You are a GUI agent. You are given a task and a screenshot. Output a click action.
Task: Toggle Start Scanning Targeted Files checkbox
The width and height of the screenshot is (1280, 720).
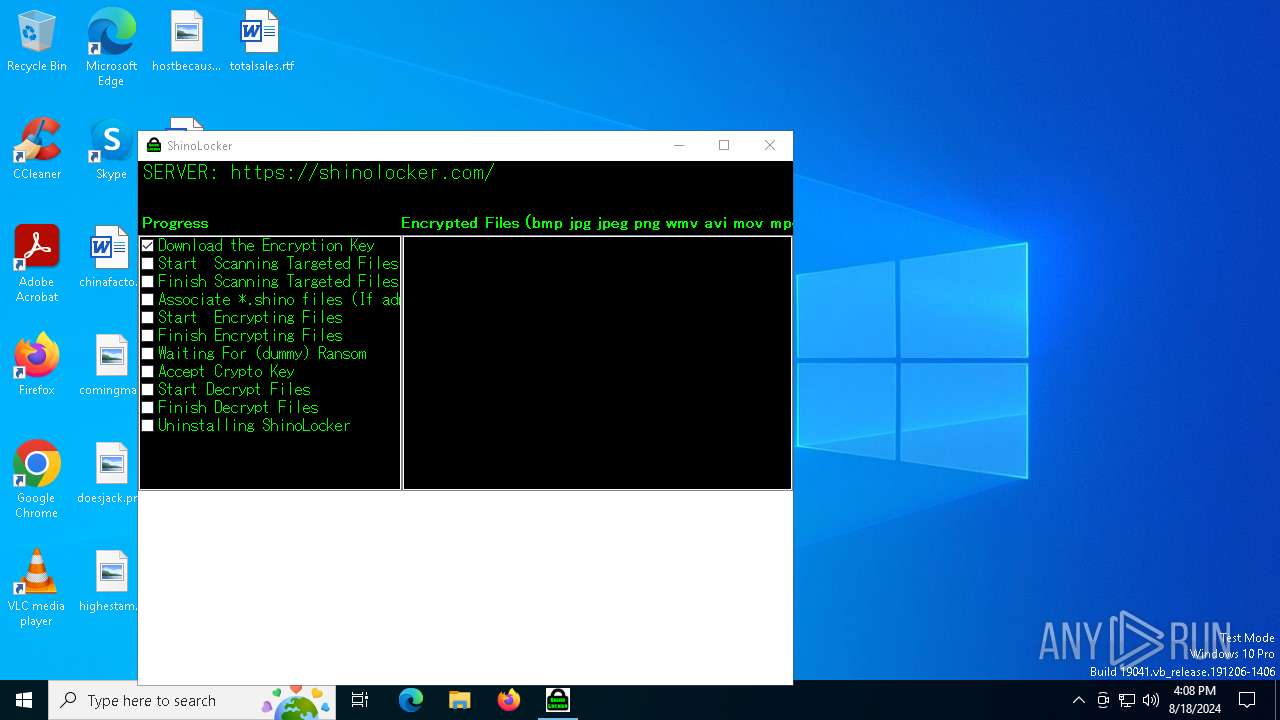click(148, 264)
